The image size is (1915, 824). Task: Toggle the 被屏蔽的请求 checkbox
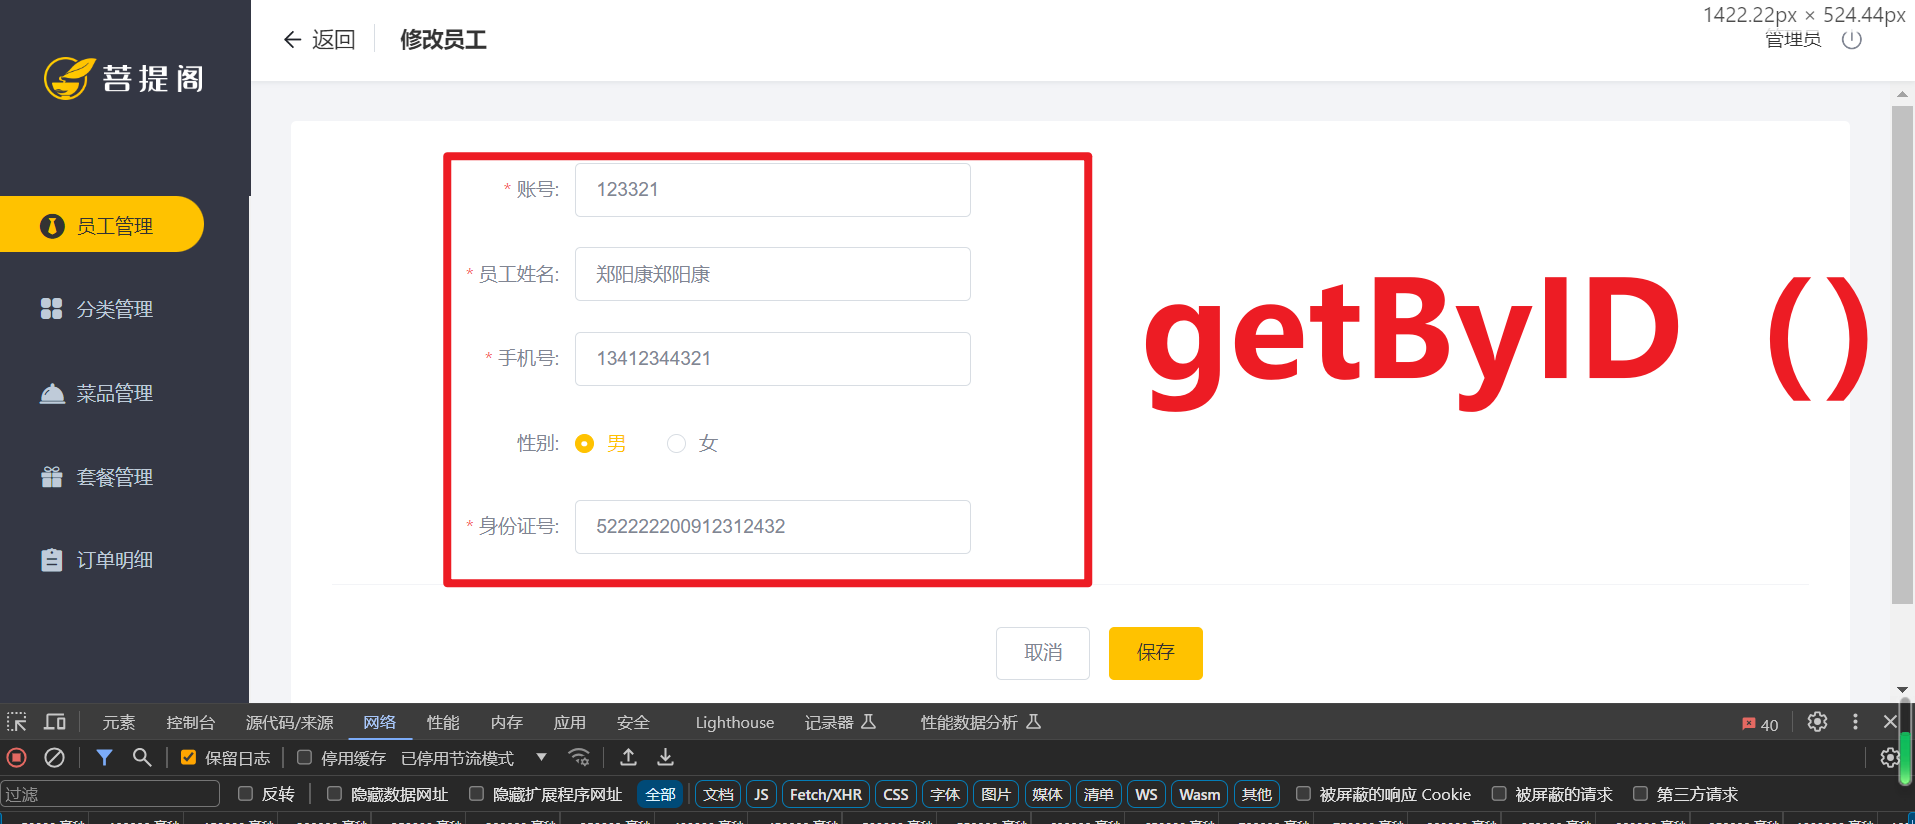click(1499, 794)
